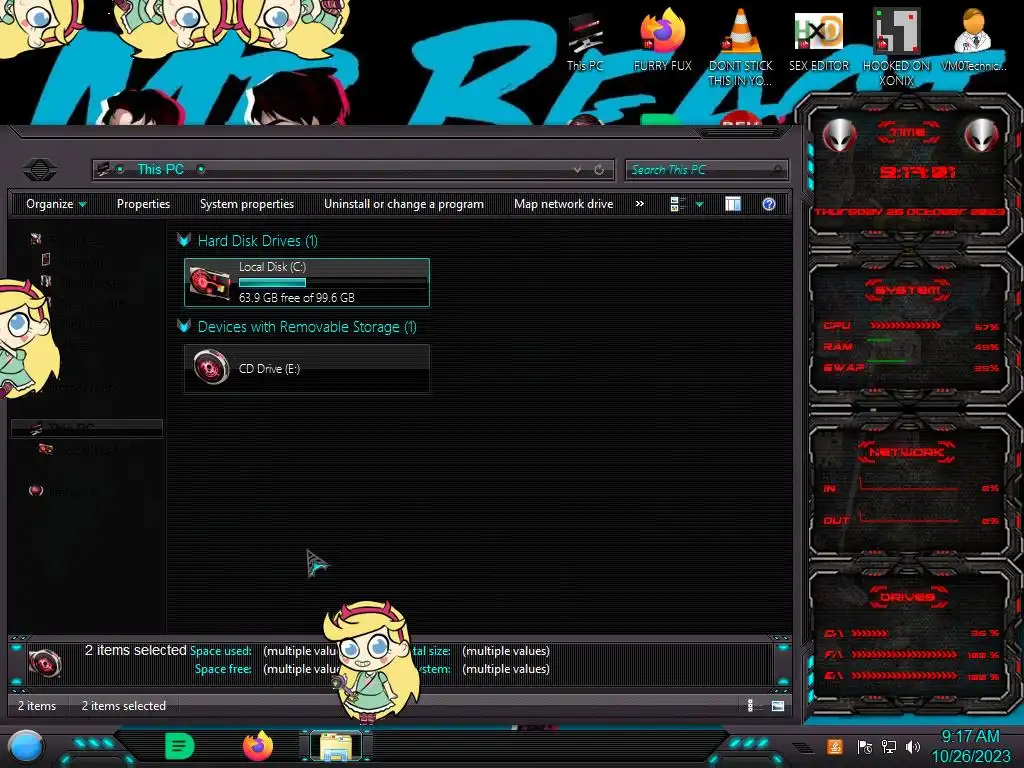Open the This PC desktop shortcut
Screen dimensions: 1024x768
coord(584,42)
